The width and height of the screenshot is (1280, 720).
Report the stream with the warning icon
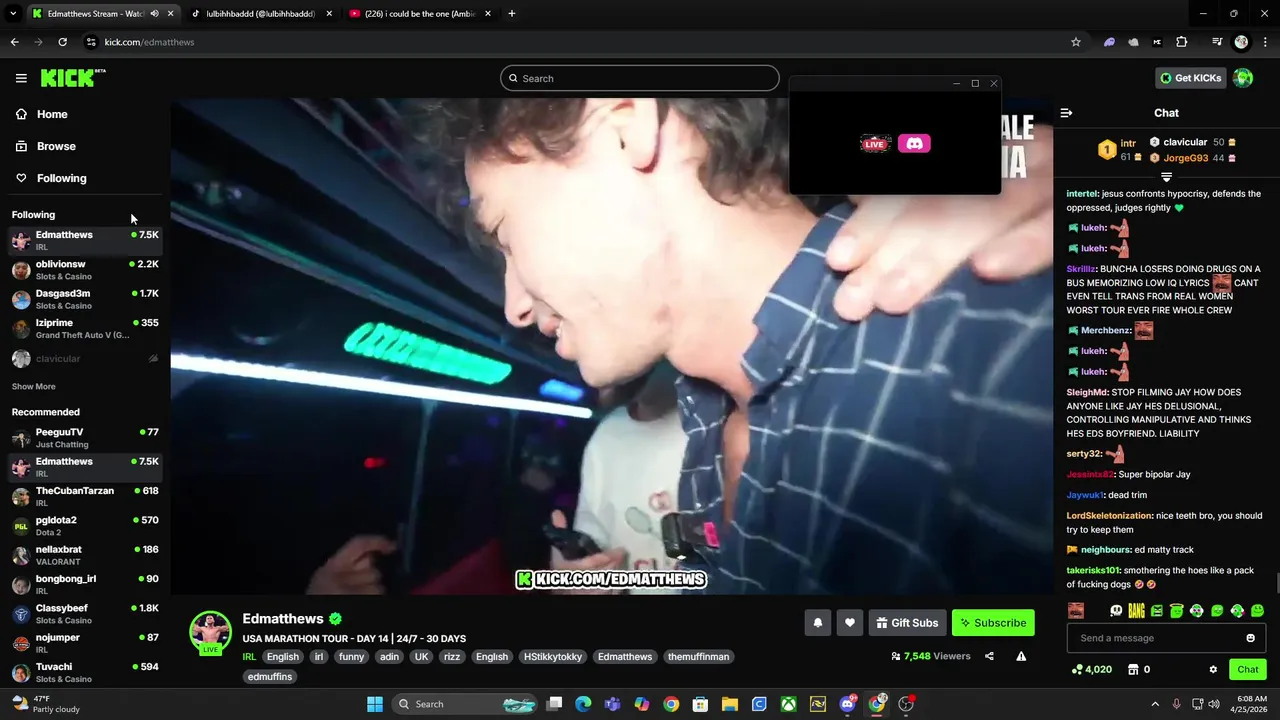(1021, 656)
